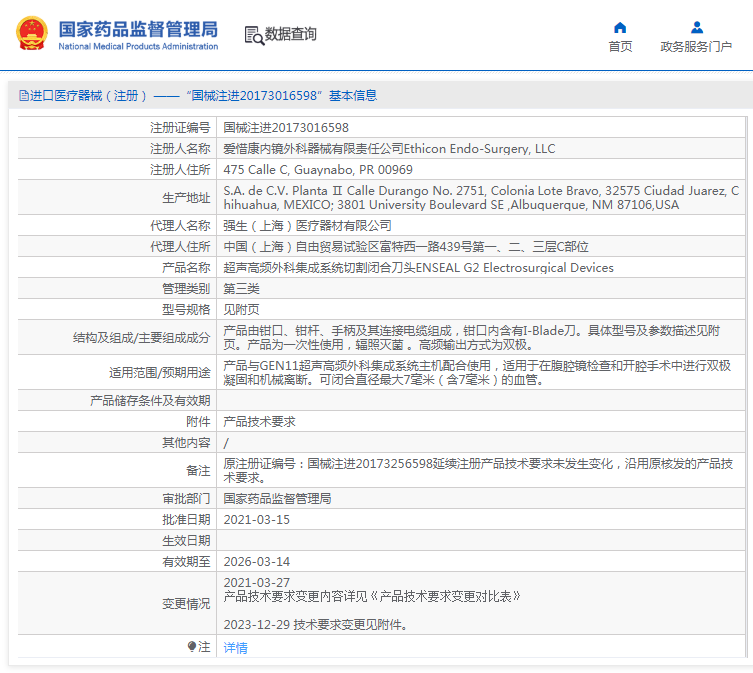Click the document icon before 进口医疗器械
The width and height of the screenshot is (753, 673).
24,96
